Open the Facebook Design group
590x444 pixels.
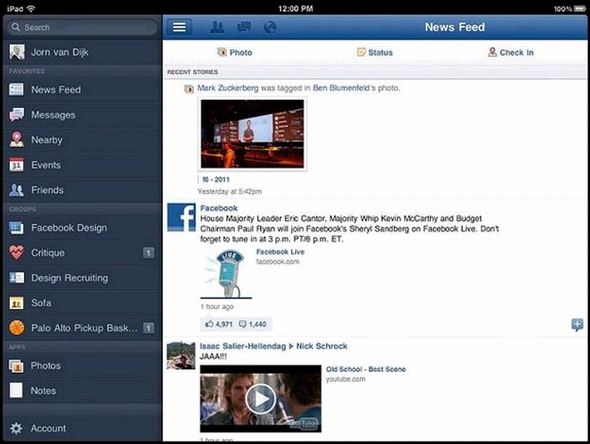[x=82, y=228]
